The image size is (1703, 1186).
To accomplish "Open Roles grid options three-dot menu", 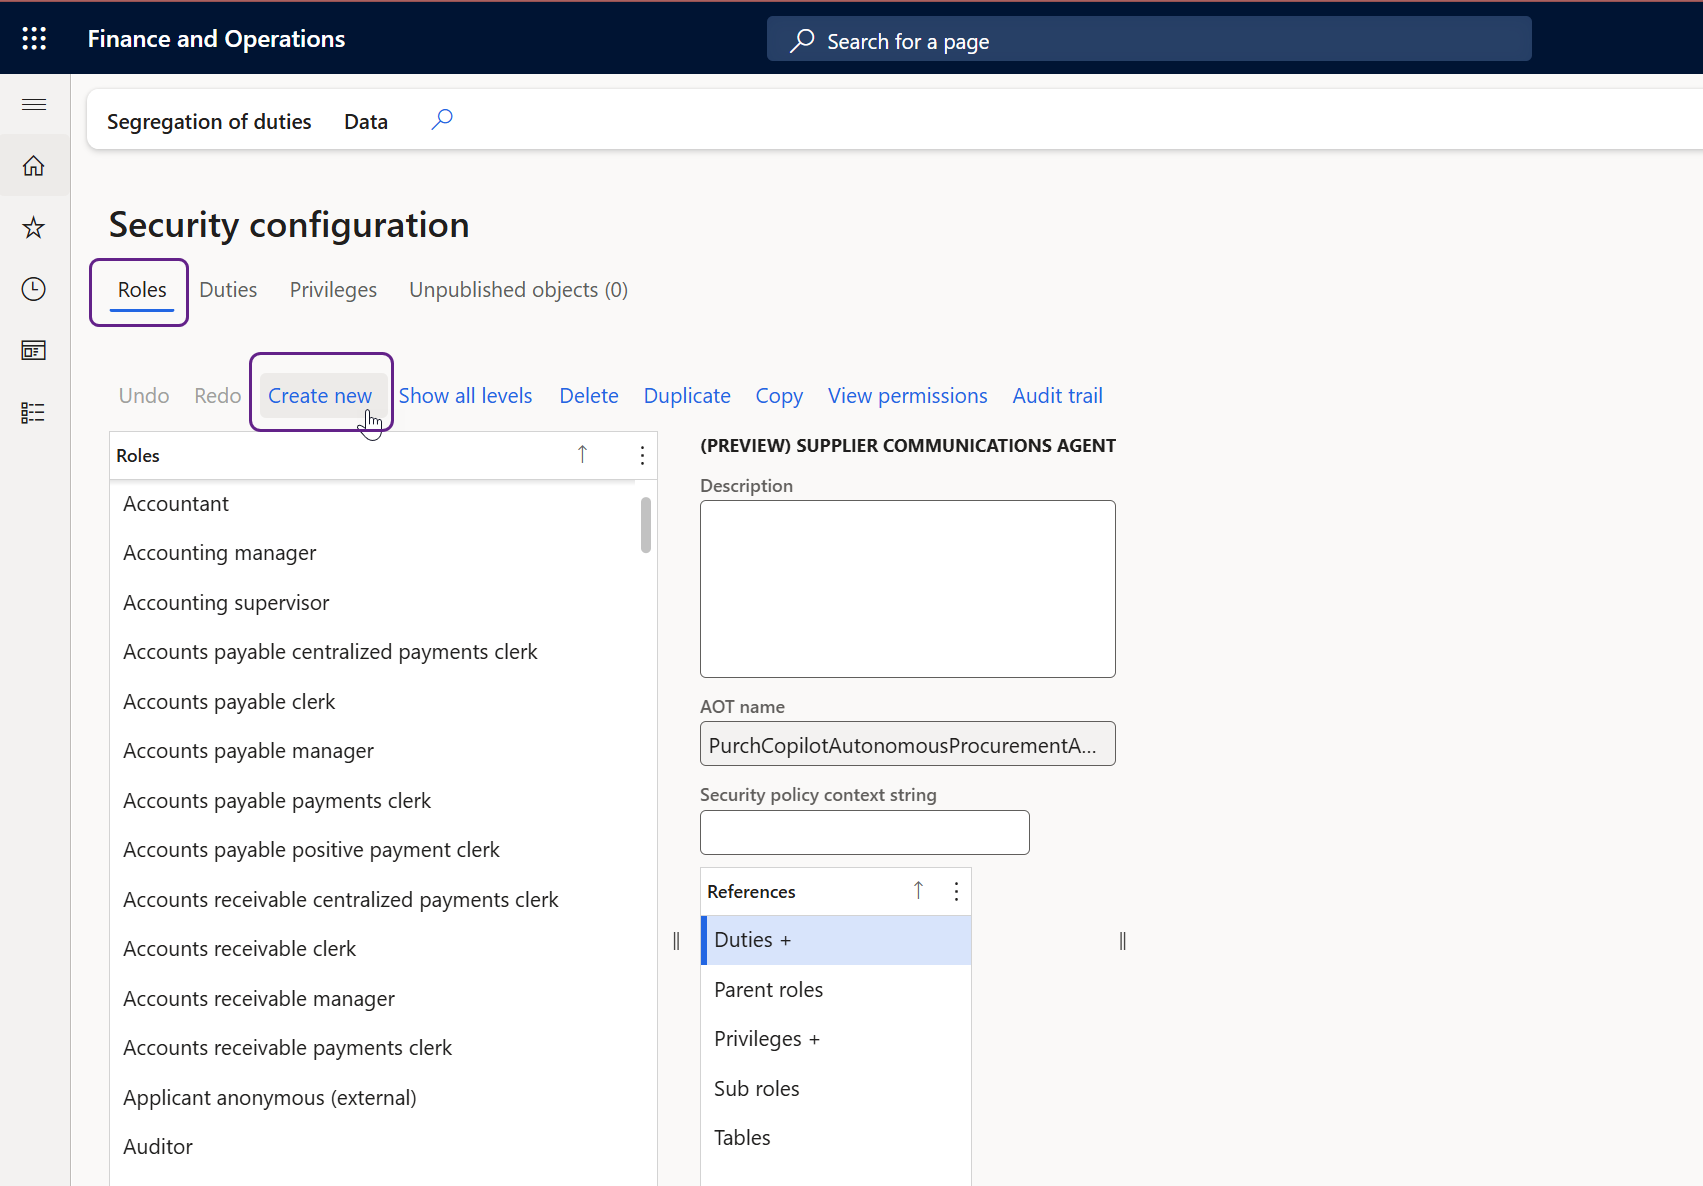I will point(642,456).
